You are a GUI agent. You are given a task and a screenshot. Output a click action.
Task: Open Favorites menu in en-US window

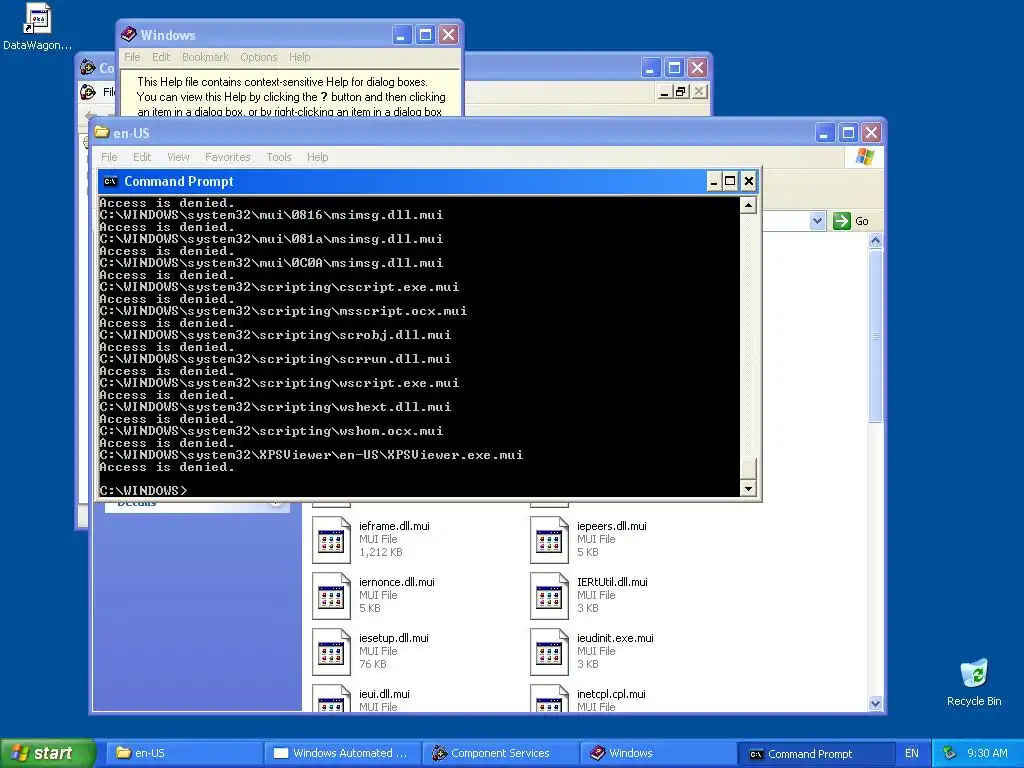point(227,157)
